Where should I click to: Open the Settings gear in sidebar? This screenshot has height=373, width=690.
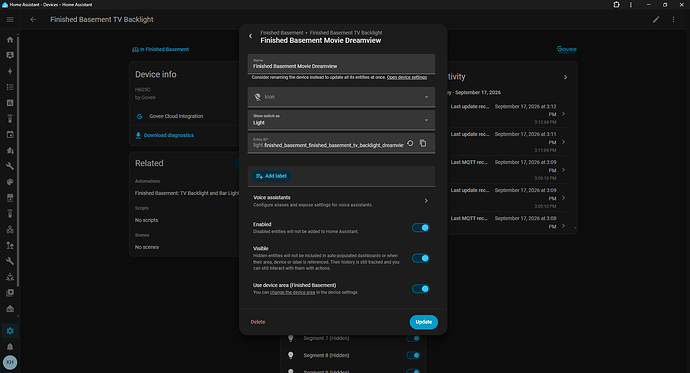pos(10,331)
